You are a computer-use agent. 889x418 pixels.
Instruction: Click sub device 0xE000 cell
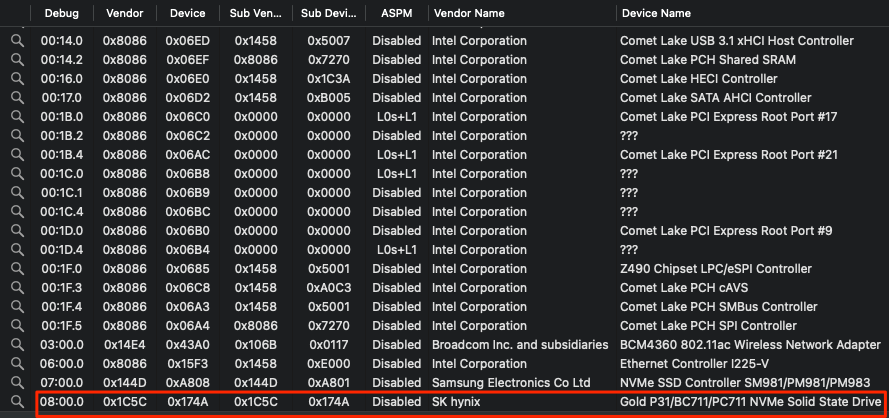click(329, 364)
